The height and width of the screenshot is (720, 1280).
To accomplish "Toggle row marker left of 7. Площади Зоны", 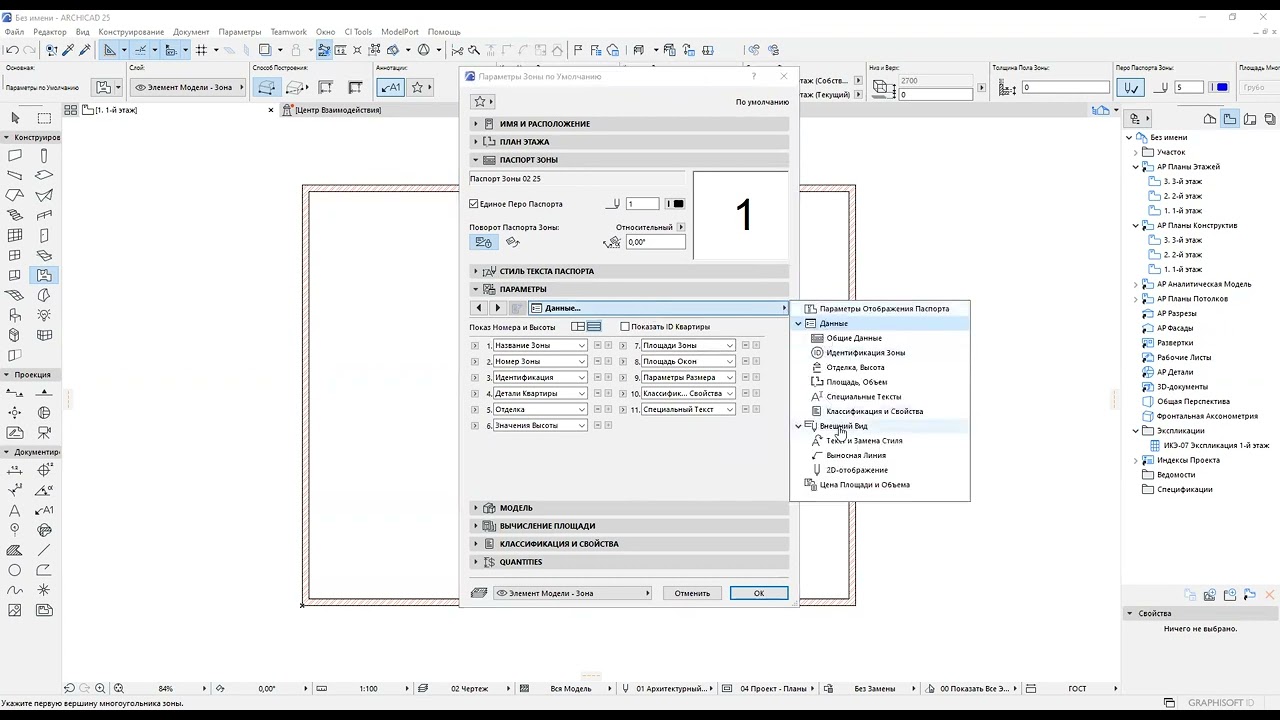I will tap(623, 345).
